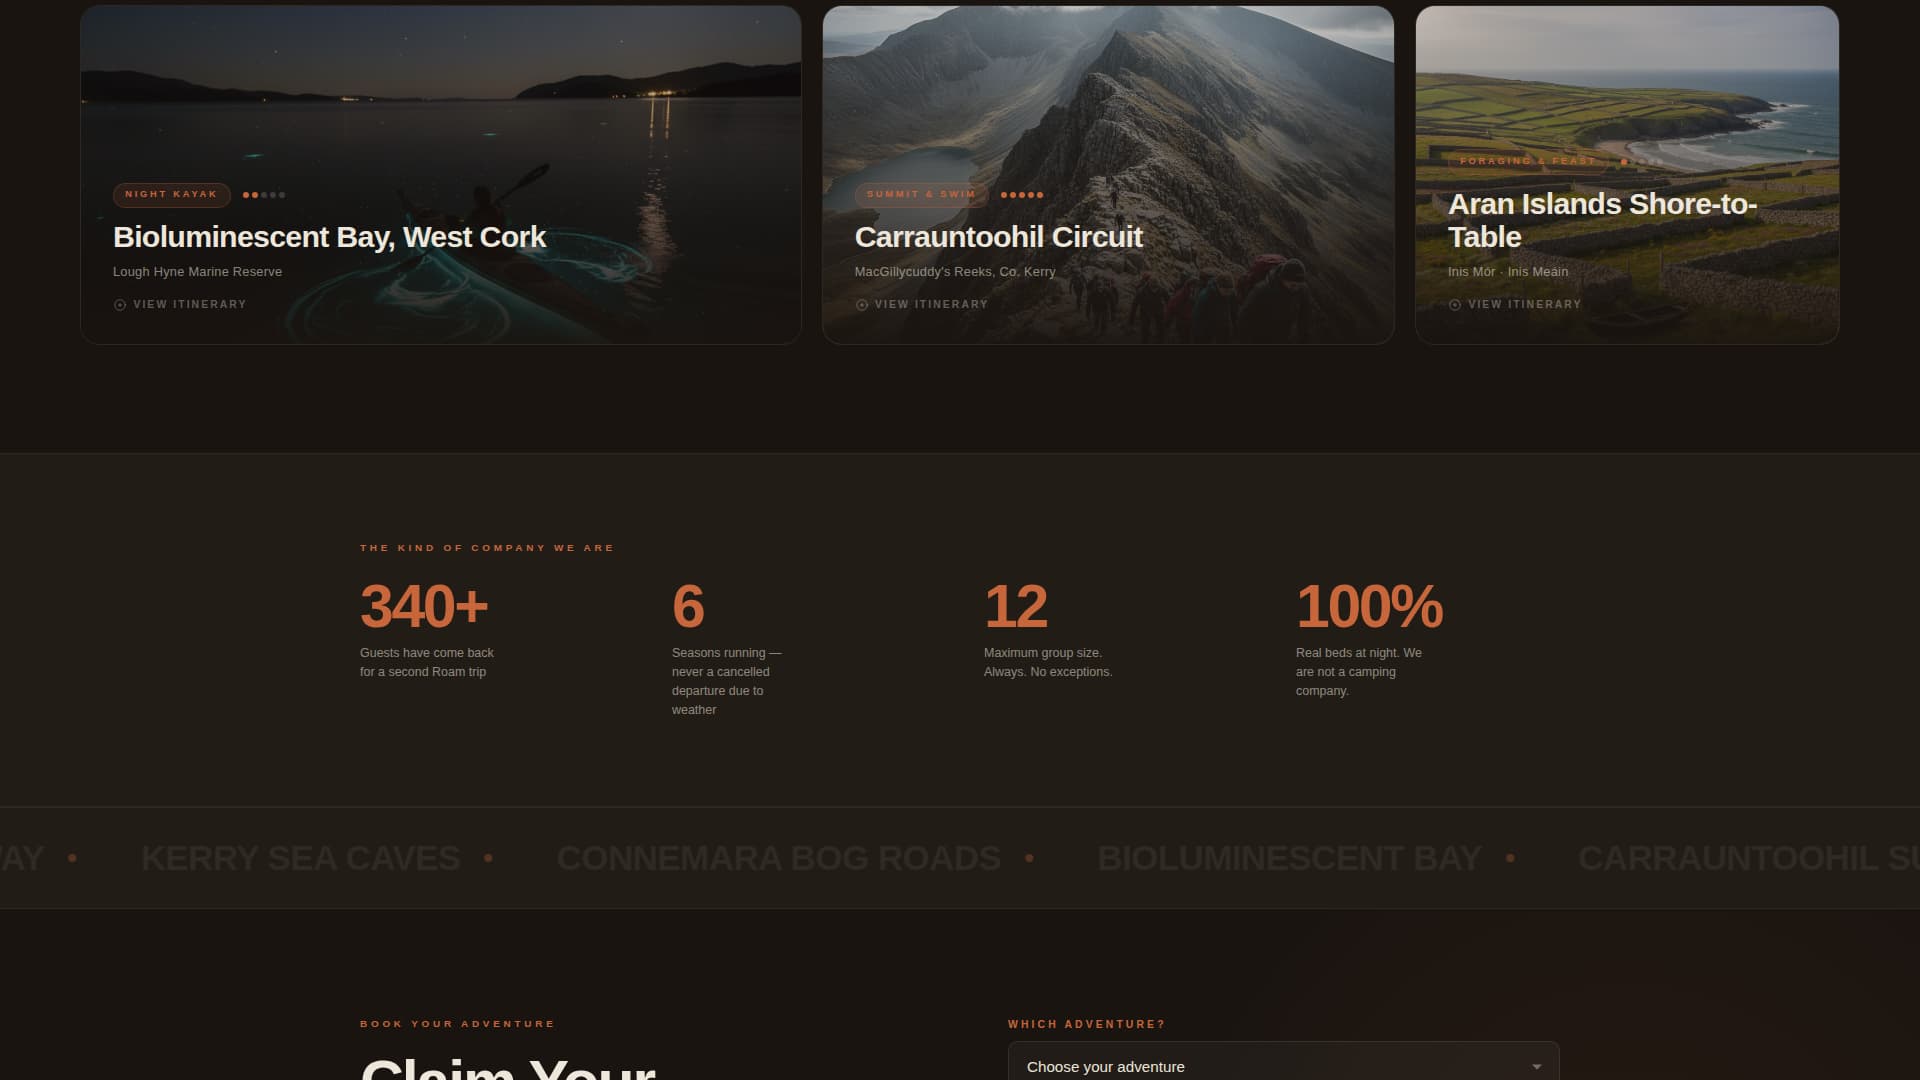This screenshot has width=1920, height=1080.
Task: Select the third carousel dot on Bioluminescent Bay card
Action: click(266, 195)
